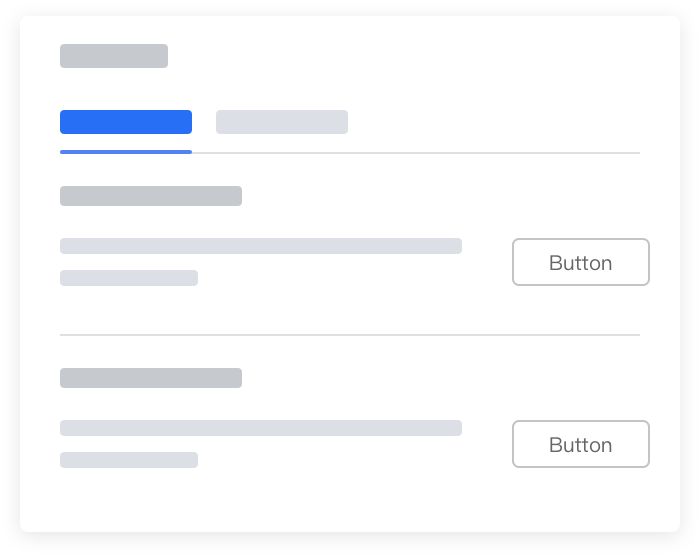Click the short description line in the second section

tap(129, 460)
